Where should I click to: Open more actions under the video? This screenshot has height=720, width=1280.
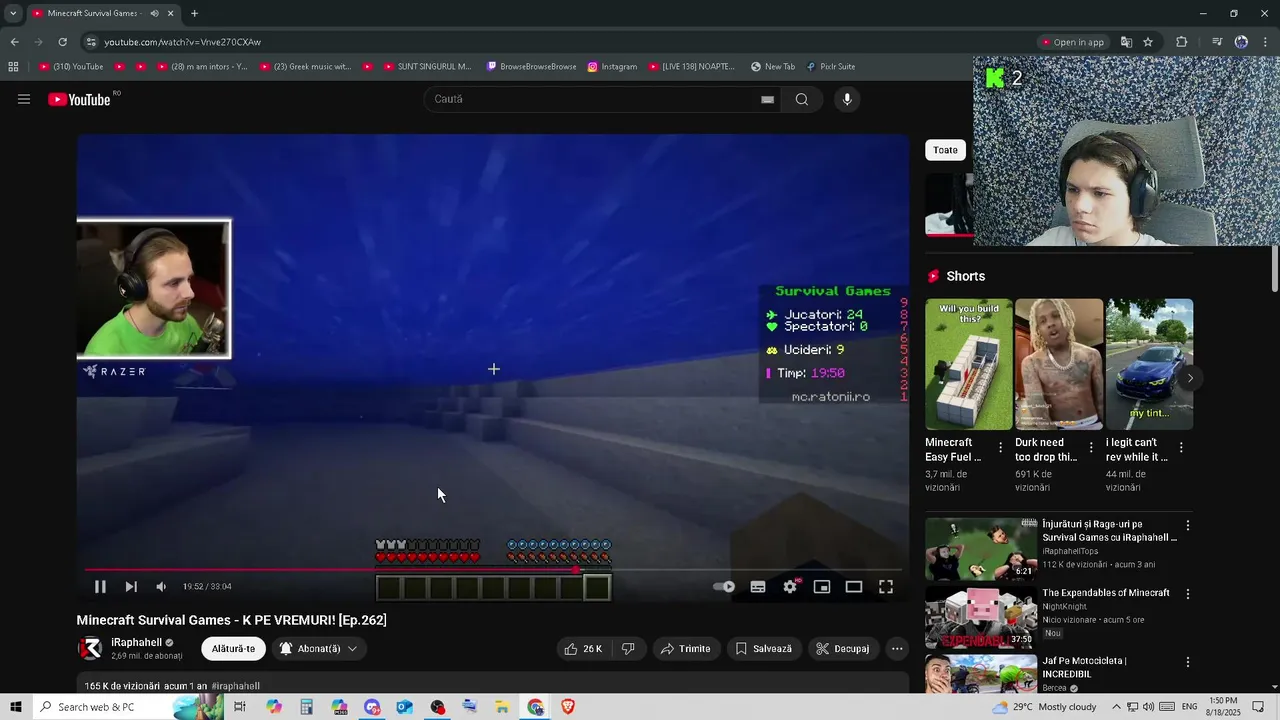tap(897, 649)
